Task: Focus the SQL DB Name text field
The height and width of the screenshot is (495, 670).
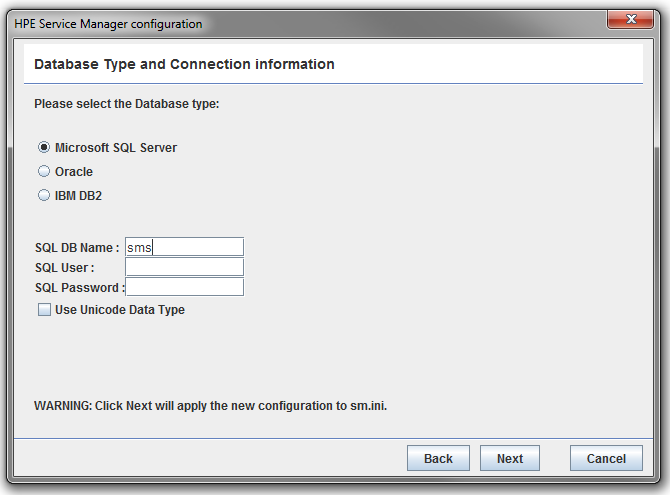Action: 185,247
